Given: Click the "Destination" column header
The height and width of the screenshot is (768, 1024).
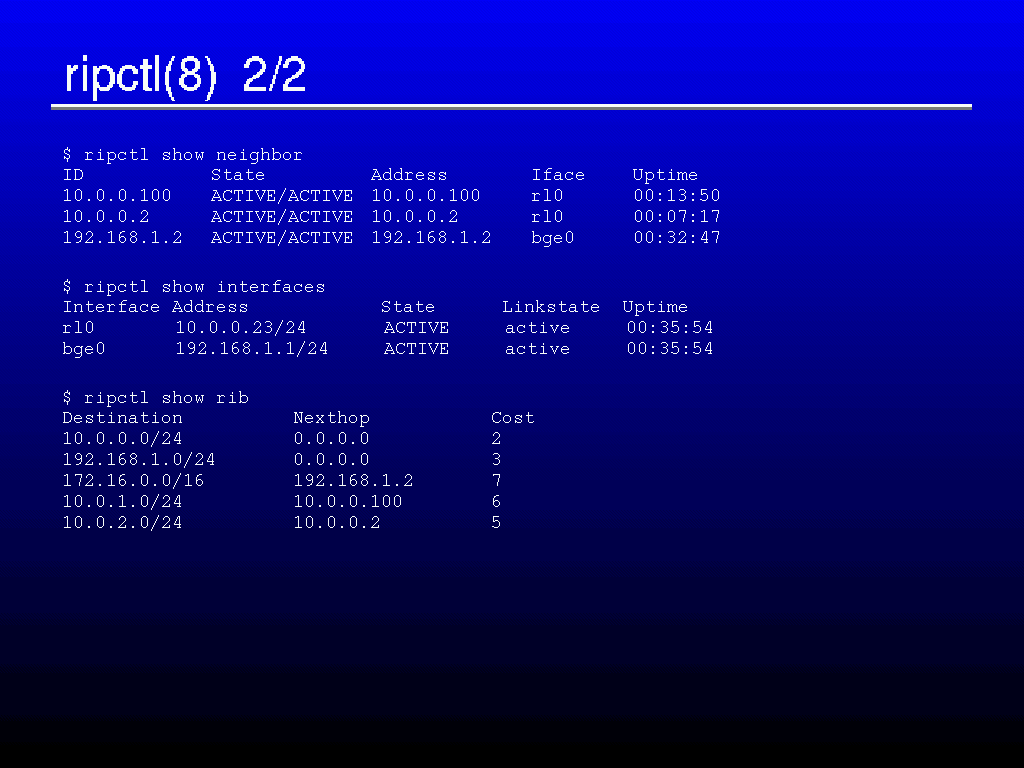Looking at the screenshot, I should 122,418.
